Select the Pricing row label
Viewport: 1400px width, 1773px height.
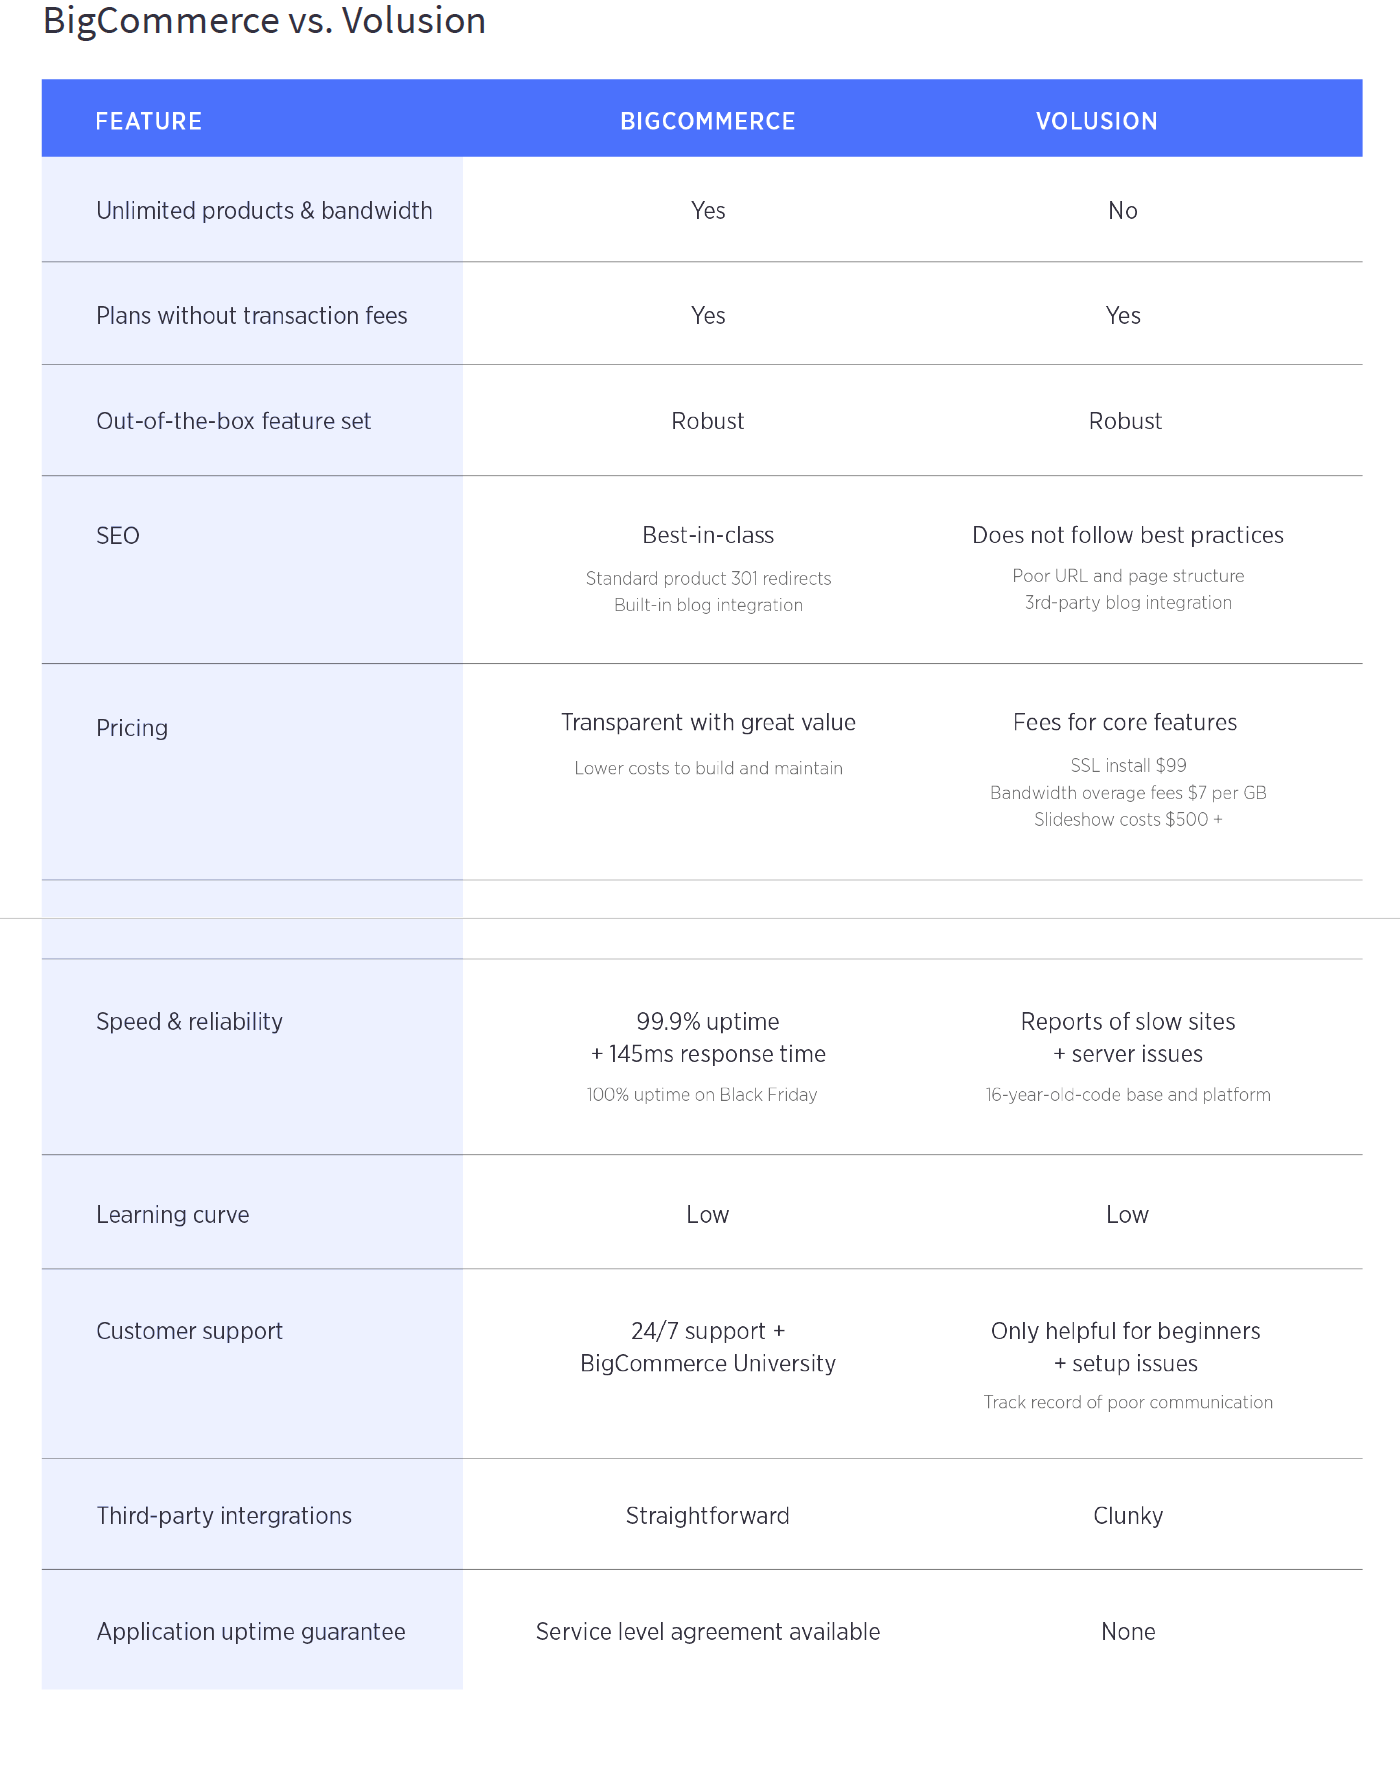132,728
